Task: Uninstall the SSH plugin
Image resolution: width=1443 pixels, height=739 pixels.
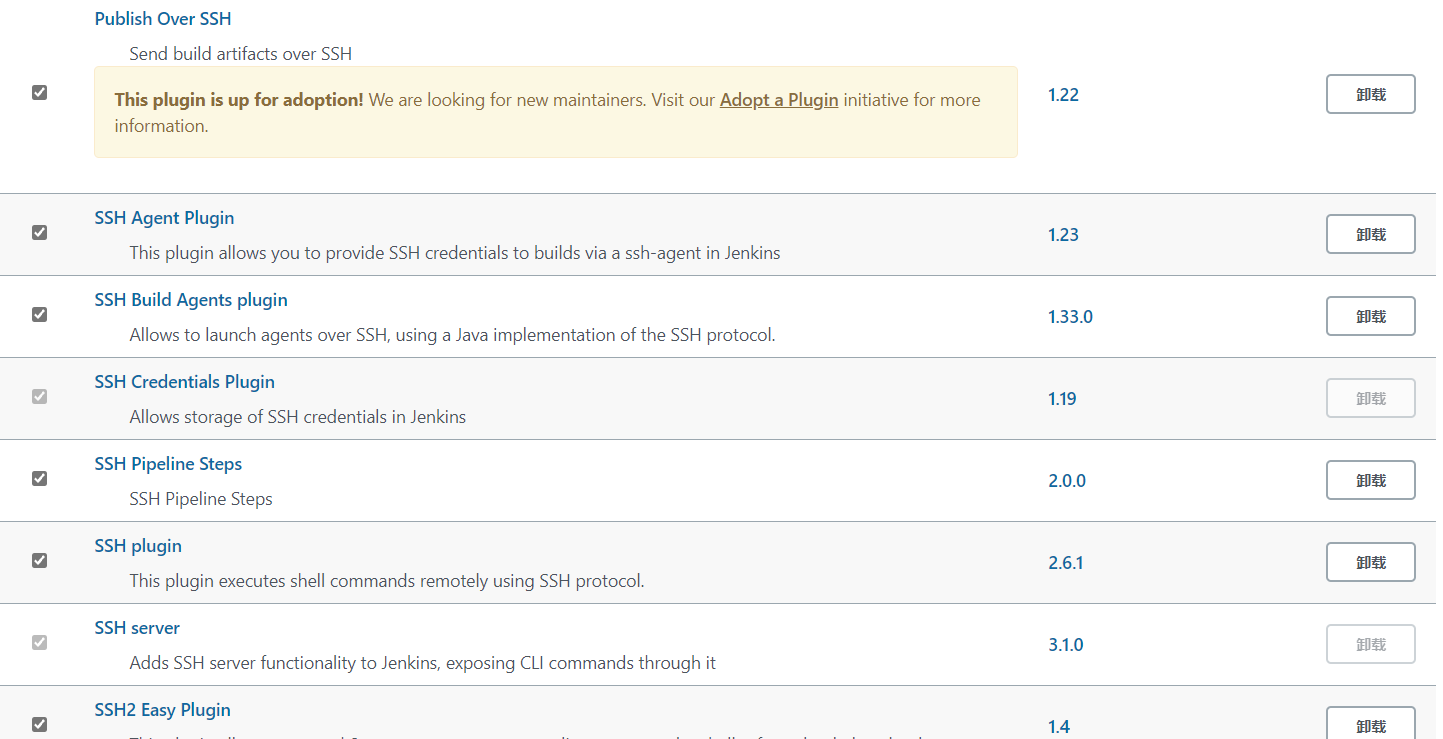Action: tap(1371, 562)
